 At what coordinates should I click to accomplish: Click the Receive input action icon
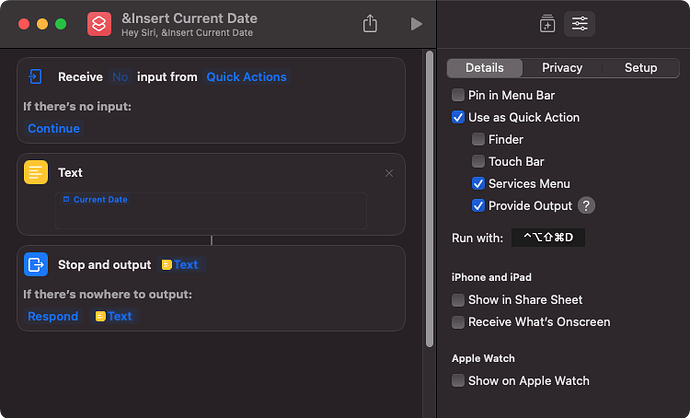(x=35, y=77)
